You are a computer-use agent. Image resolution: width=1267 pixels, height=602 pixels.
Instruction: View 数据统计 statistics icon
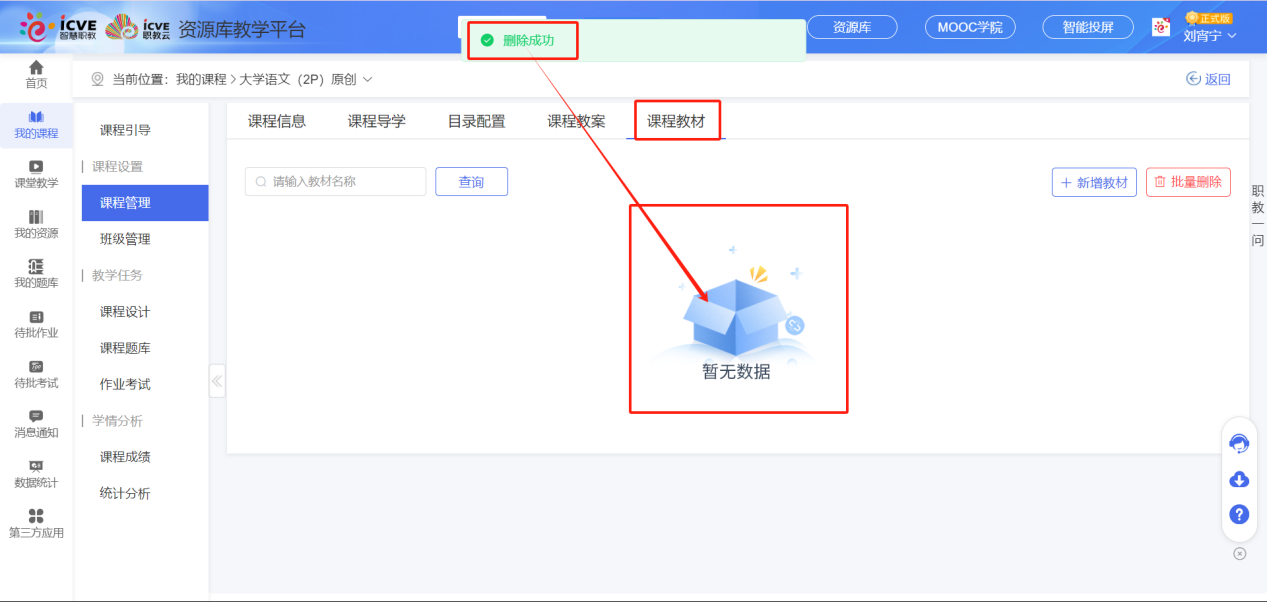click(x=36, y=471)
